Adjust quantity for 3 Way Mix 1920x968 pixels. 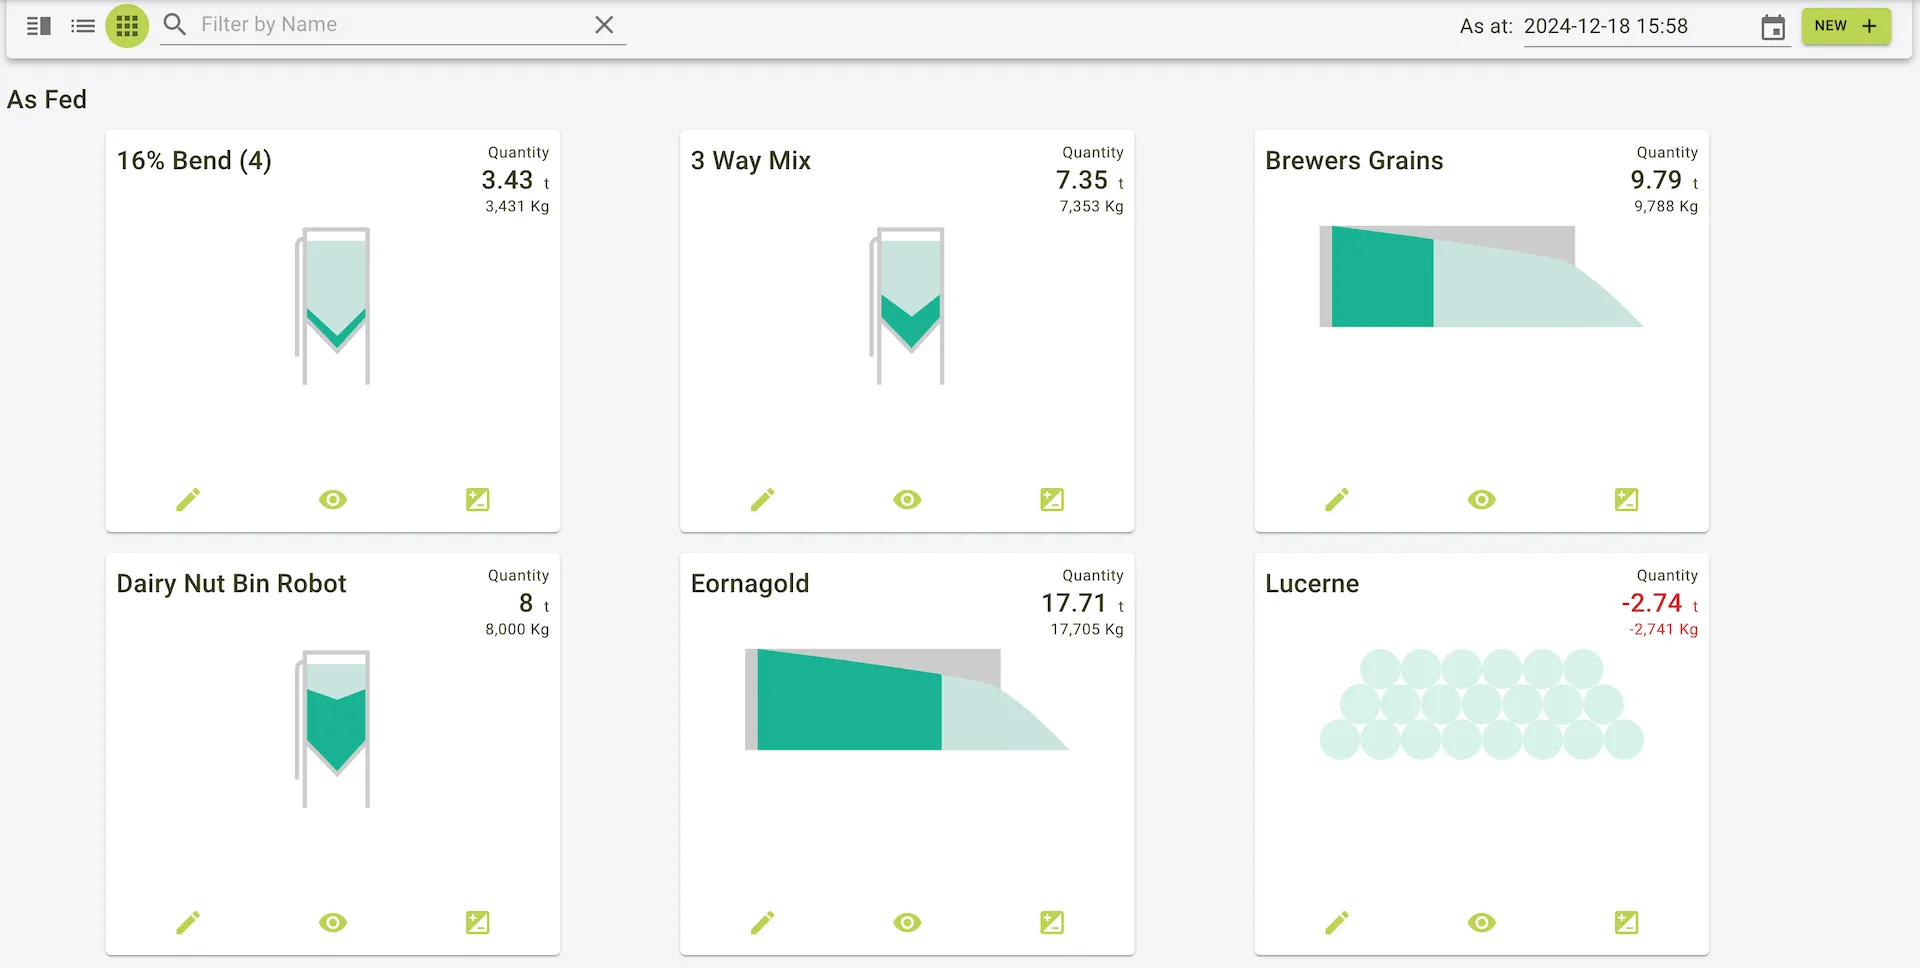1052,500
